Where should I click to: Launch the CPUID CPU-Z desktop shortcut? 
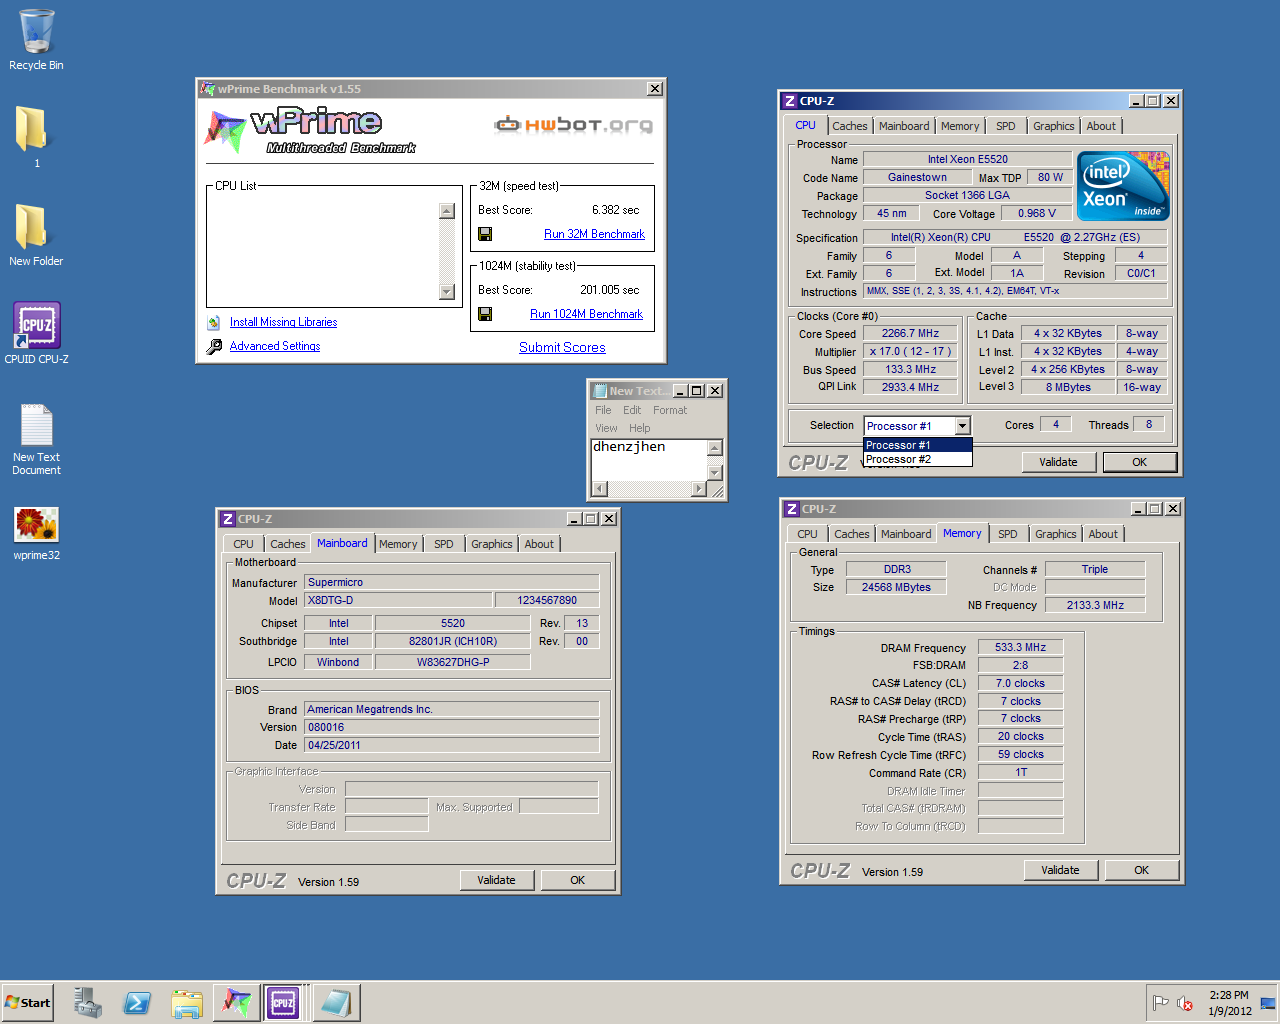tap(36, 332)
